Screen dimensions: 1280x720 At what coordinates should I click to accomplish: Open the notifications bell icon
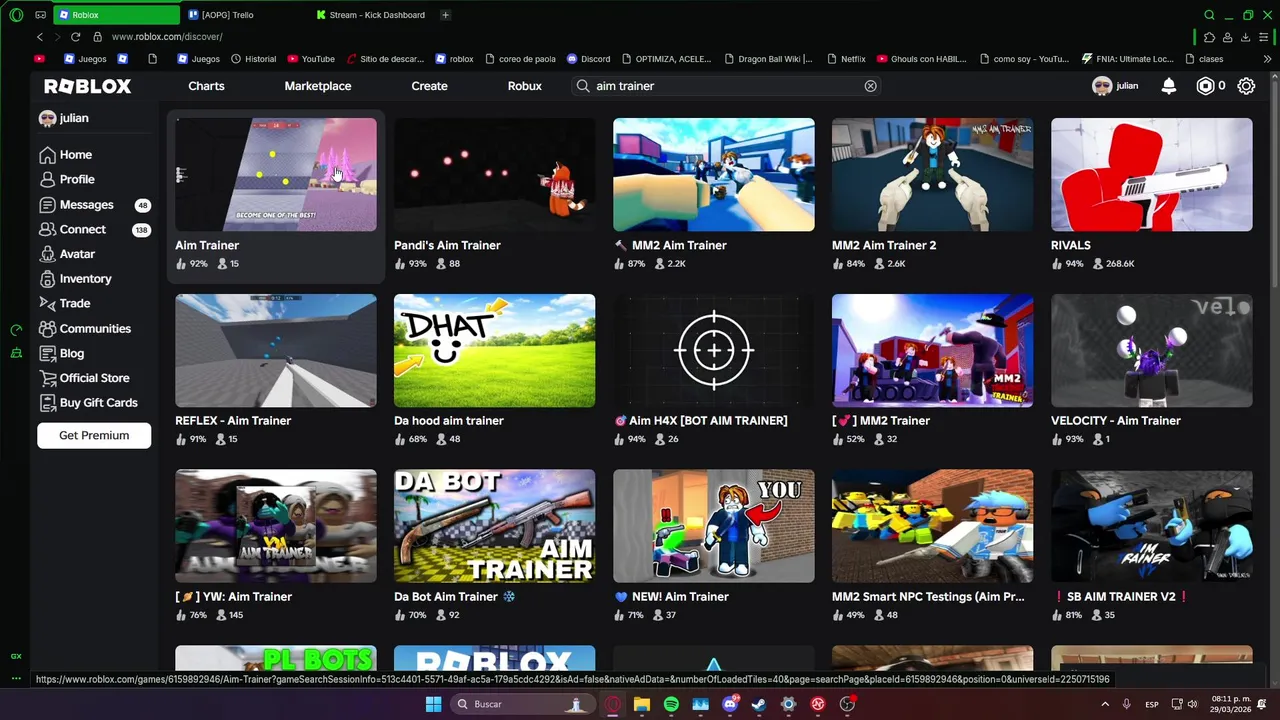click(x=1168, y=86)
